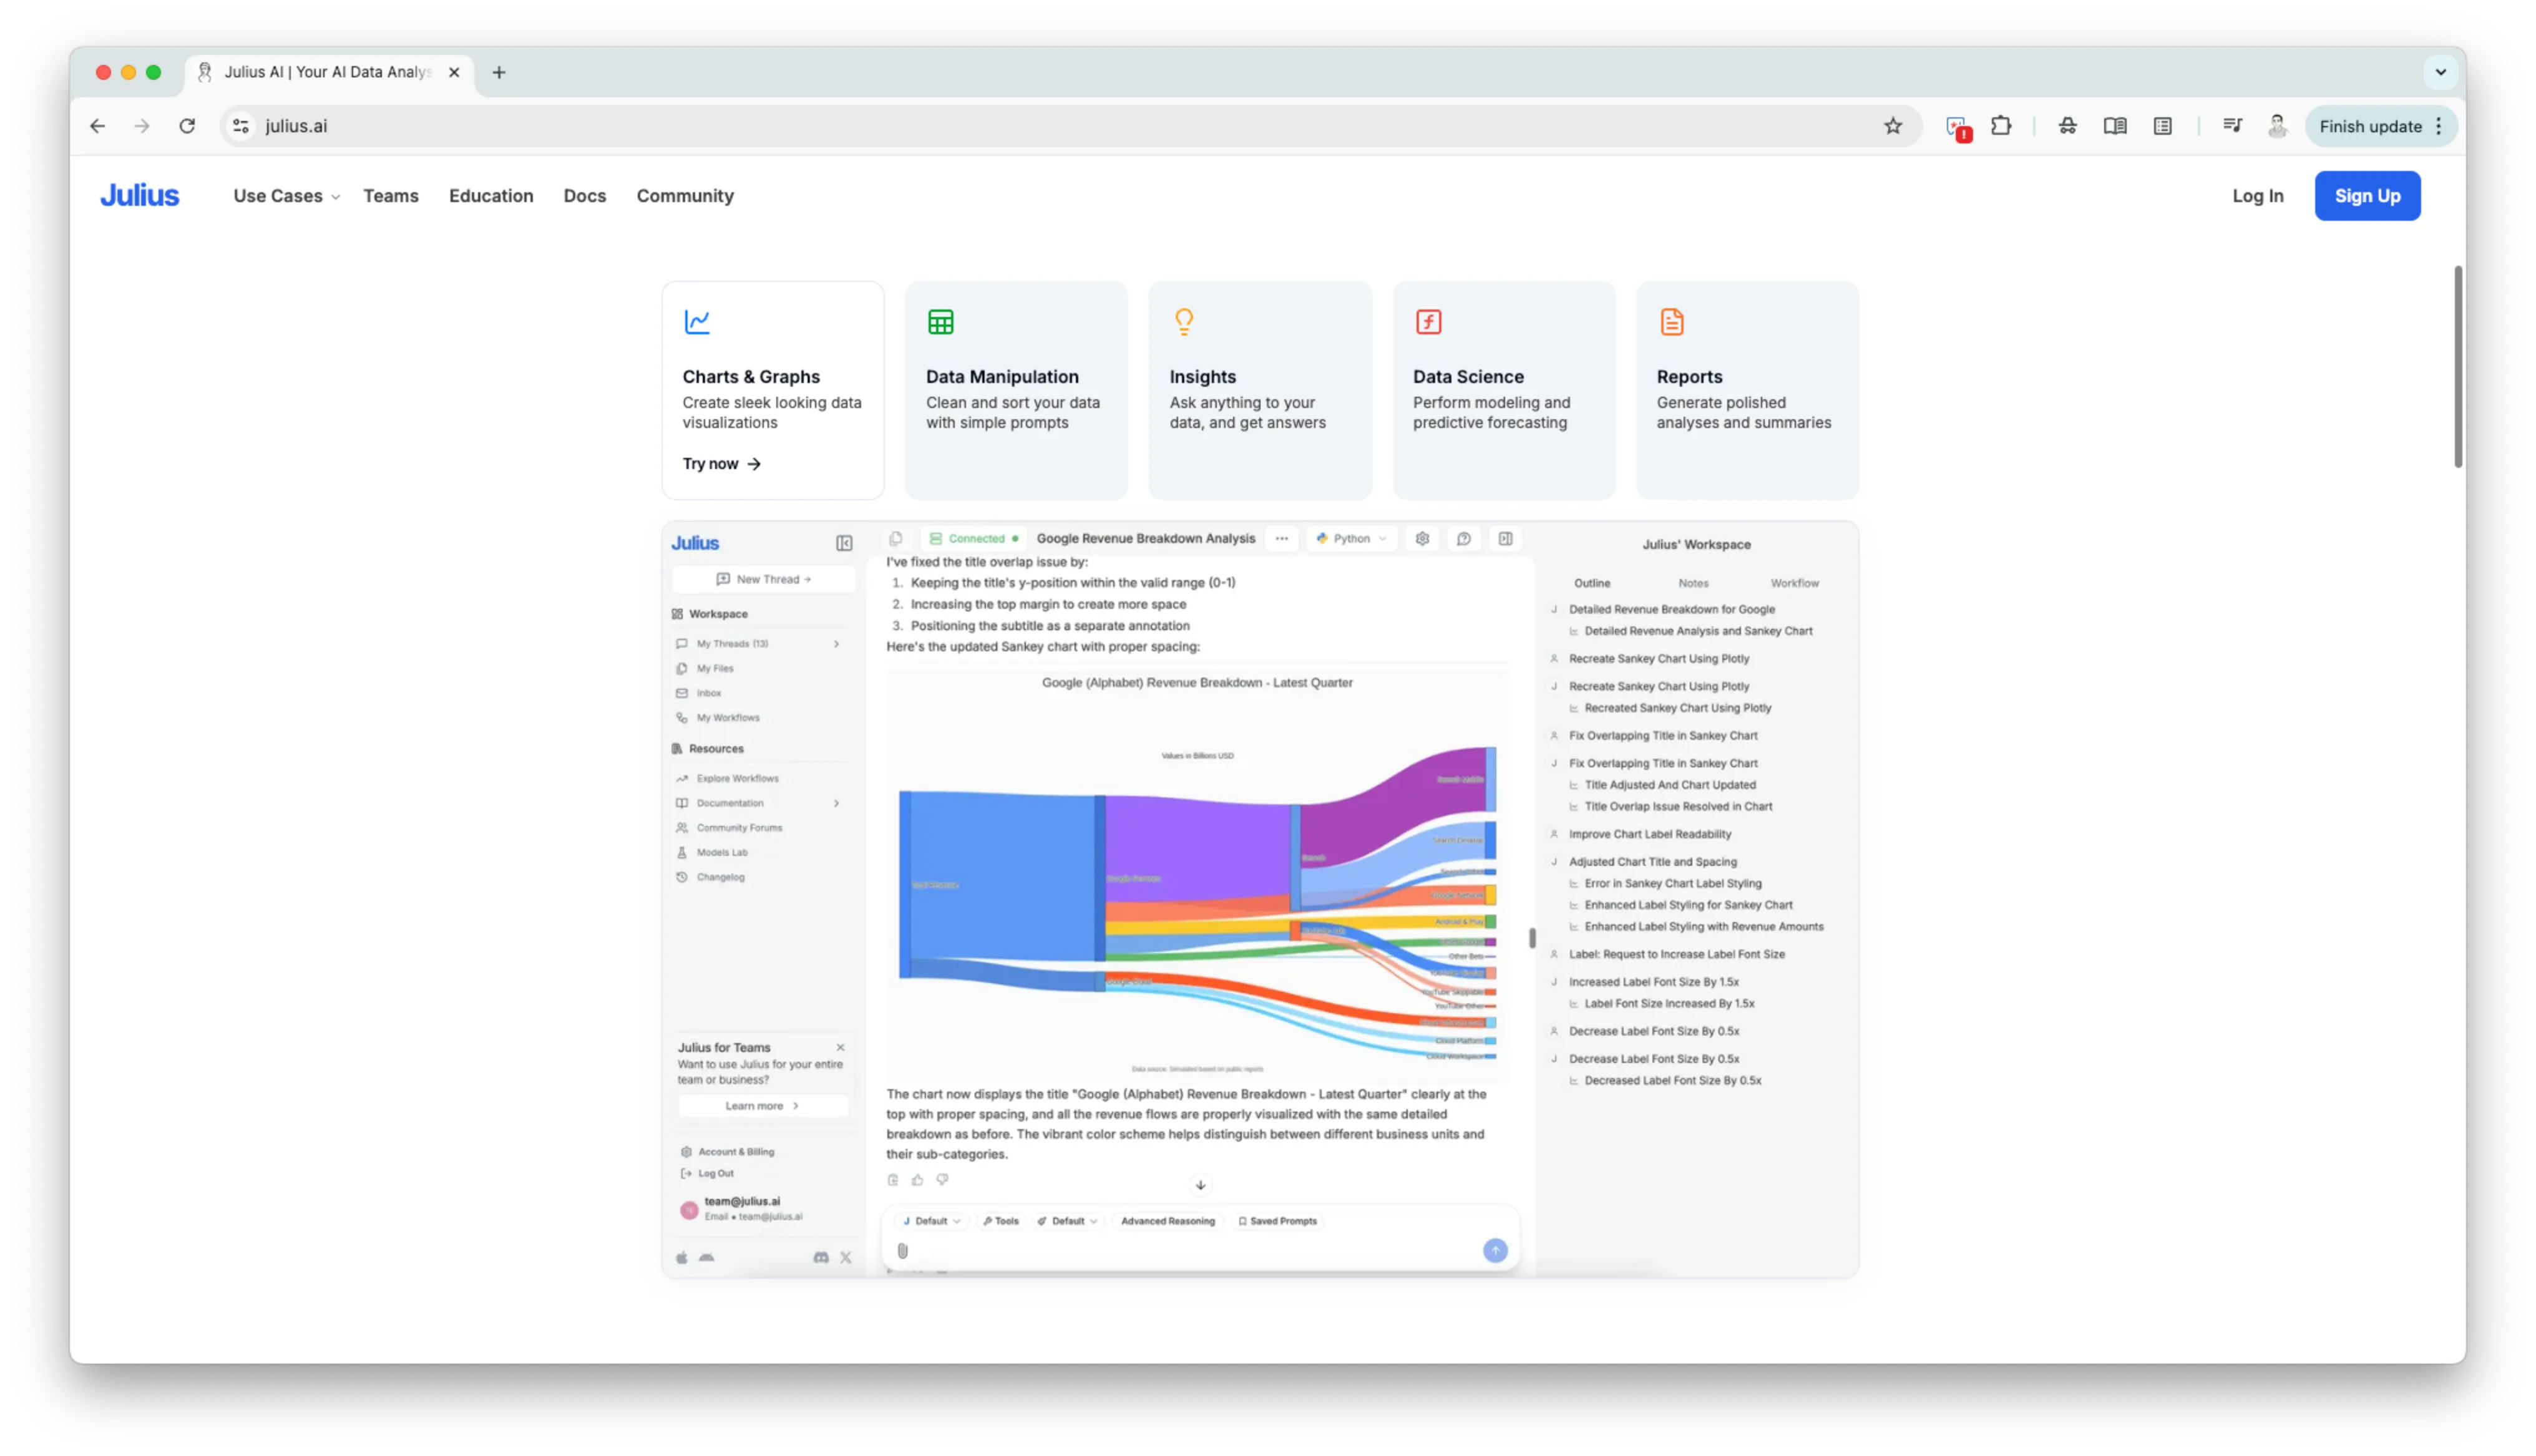Open the reading mode book icon
The image size is (2536, 1456).
click(x=2114, y=126)
